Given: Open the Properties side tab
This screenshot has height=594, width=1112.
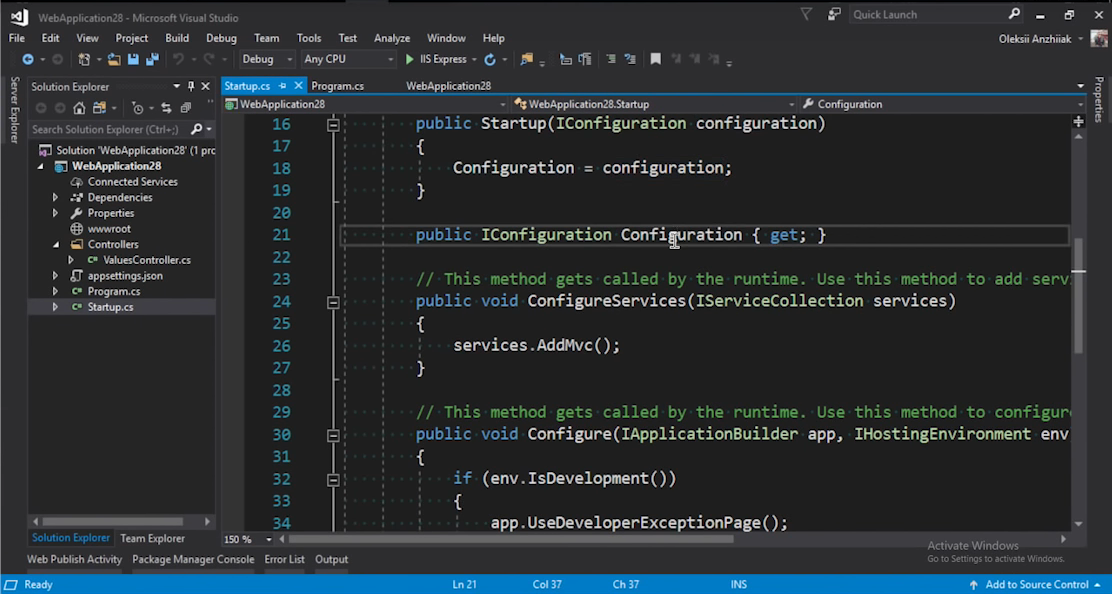Looking at the screenshot, I should 1099,99.
